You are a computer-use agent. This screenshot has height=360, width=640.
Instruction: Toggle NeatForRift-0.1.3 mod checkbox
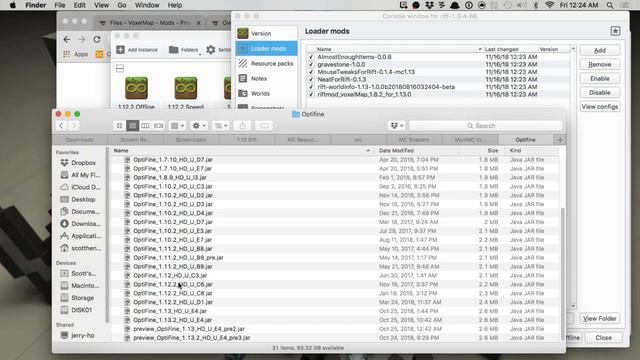[x=311, y=79]
